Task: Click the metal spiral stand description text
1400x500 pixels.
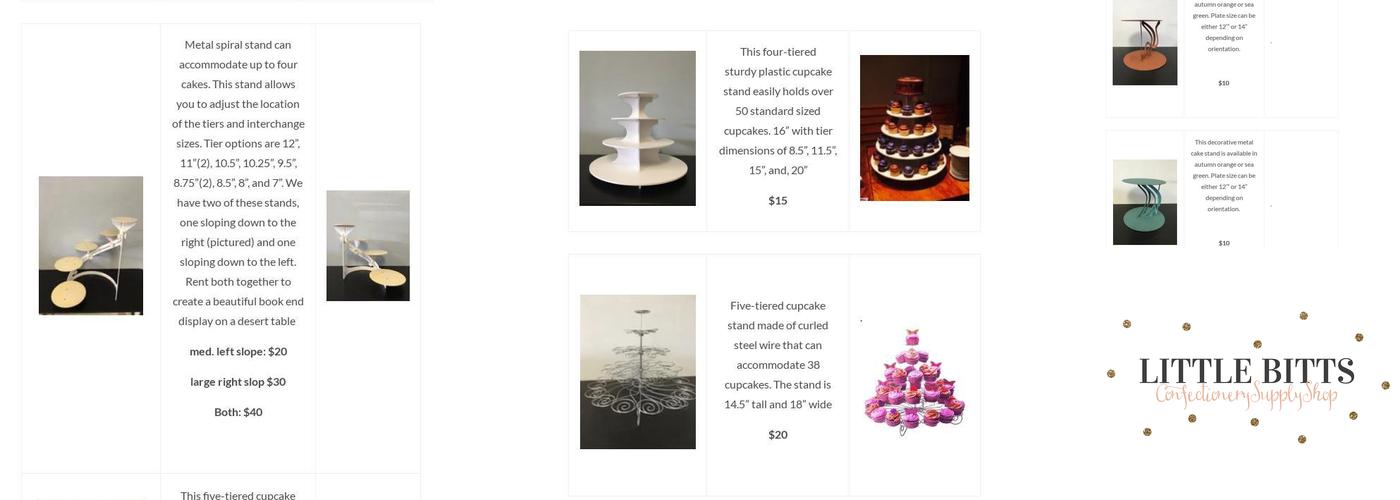Action: coord(238,183)
